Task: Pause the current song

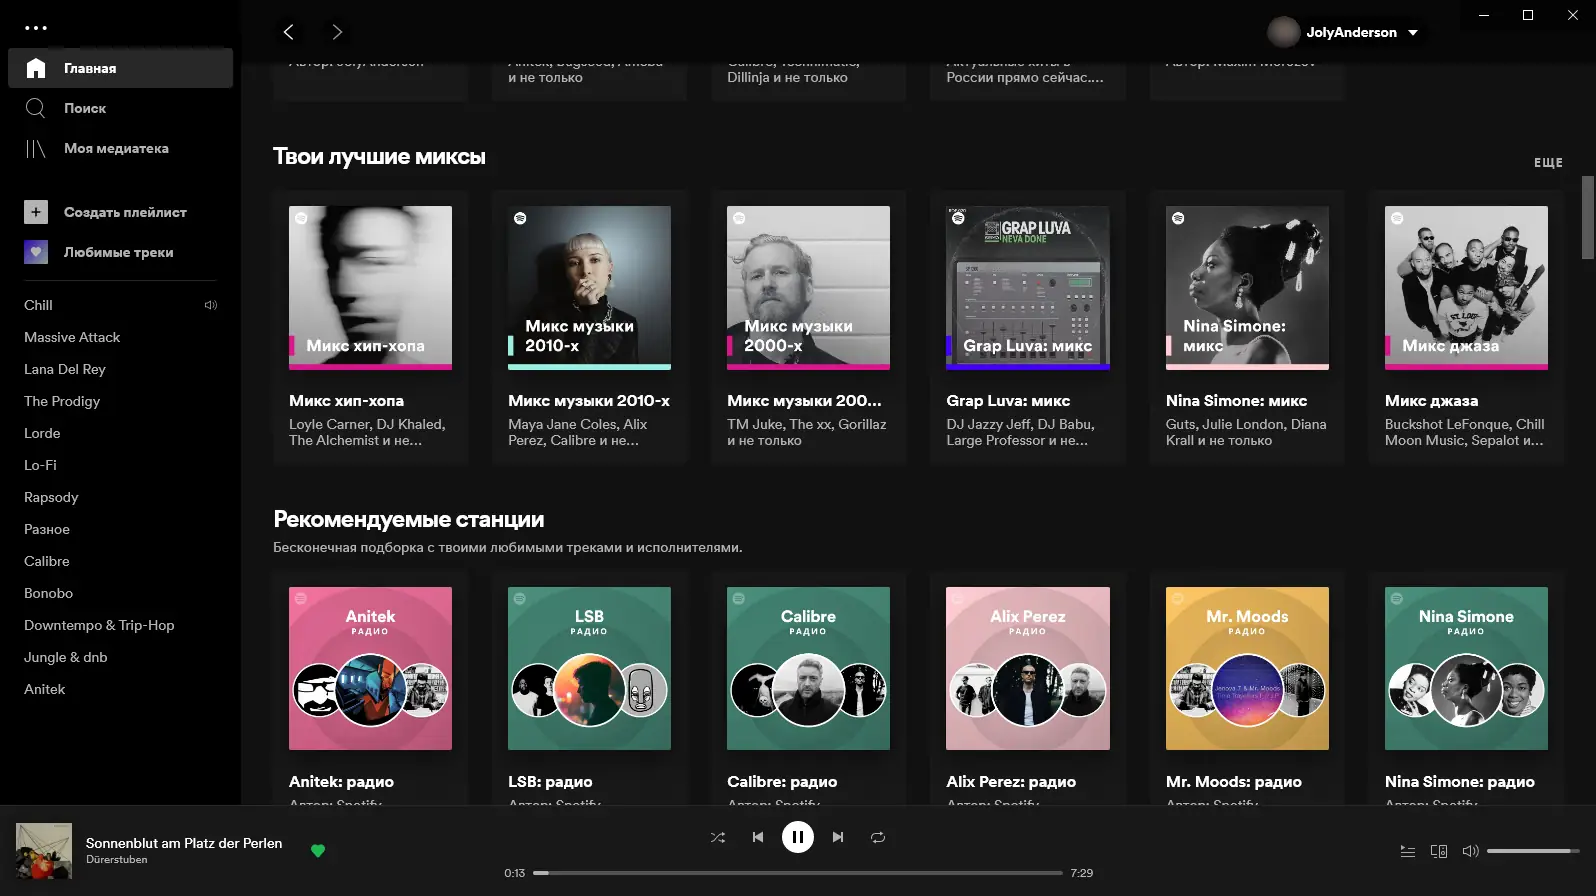Action: coord(798,837)
